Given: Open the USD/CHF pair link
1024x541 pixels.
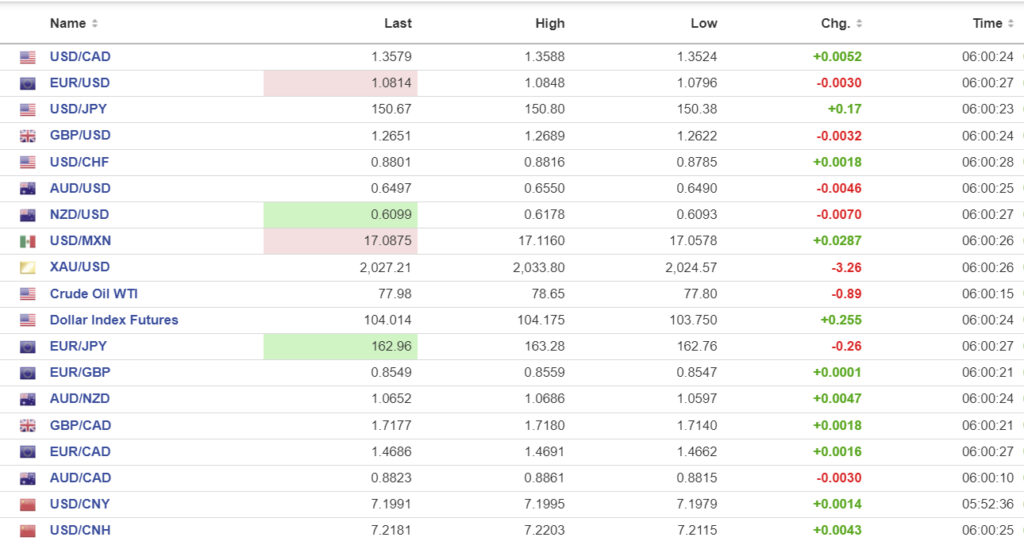Looking at the screenshot, I should [x=80, y=162].
